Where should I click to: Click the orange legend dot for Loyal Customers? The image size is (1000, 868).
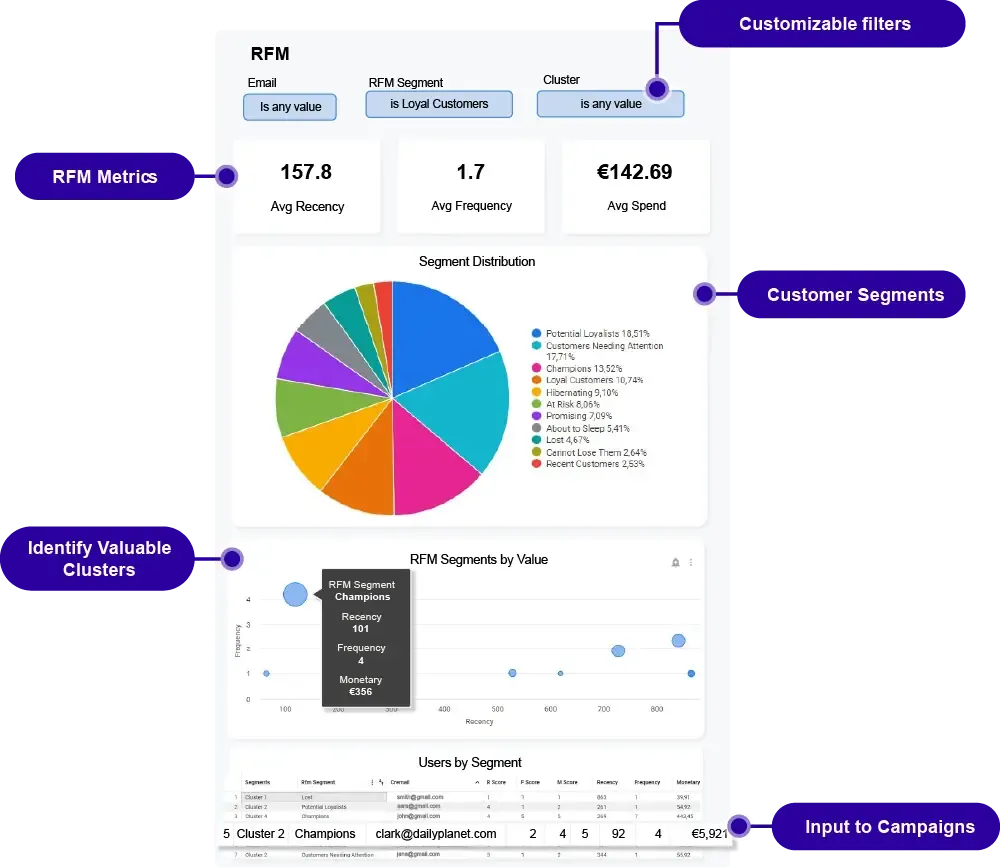pyautogui.click(x=536, y=379)
